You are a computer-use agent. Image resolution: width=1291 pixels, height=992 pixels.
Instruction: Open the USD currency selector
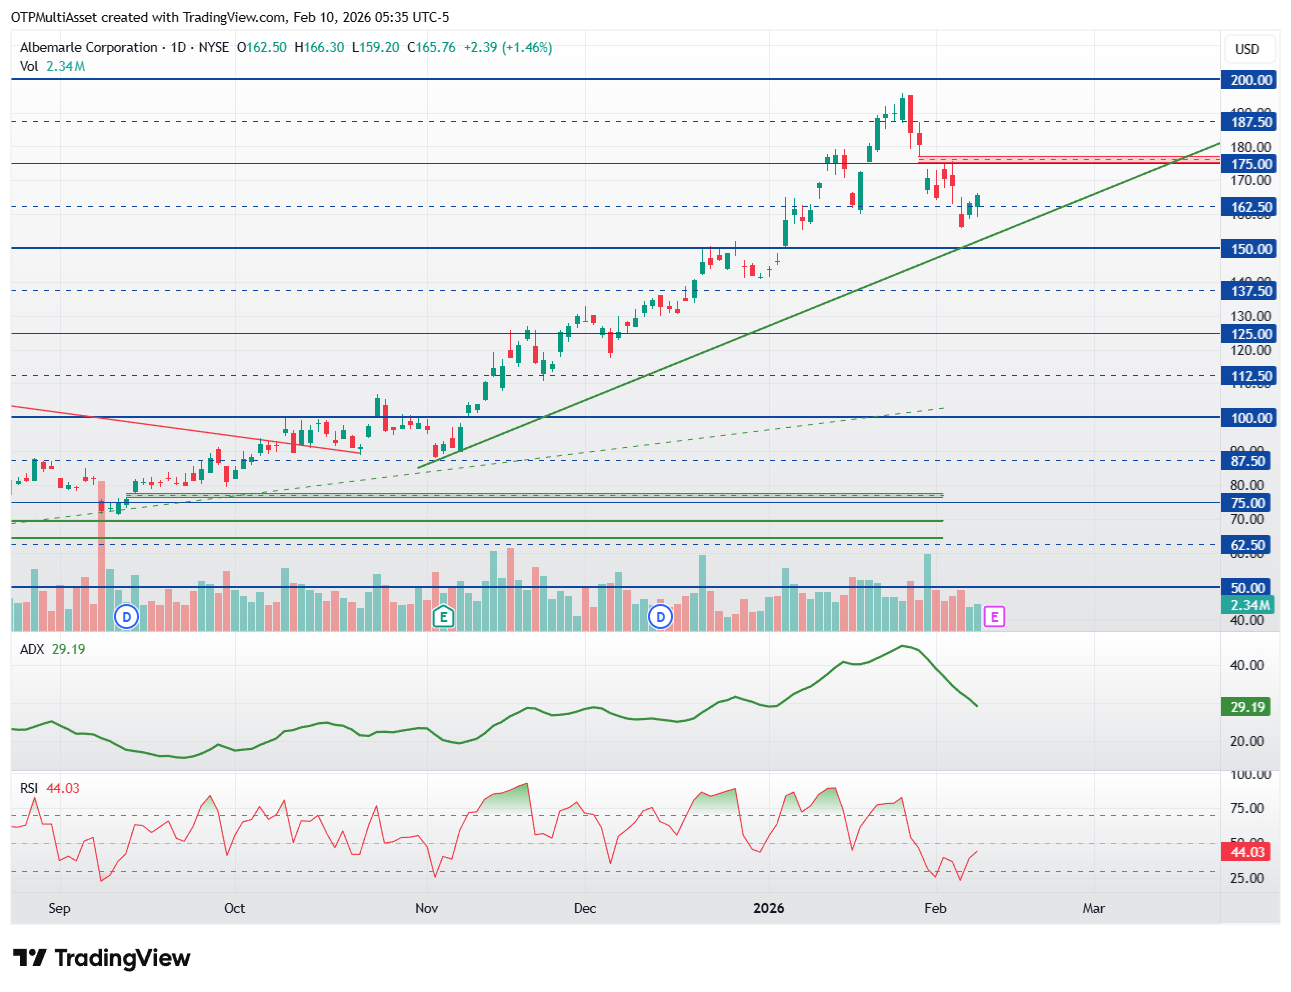point(1247,49)
